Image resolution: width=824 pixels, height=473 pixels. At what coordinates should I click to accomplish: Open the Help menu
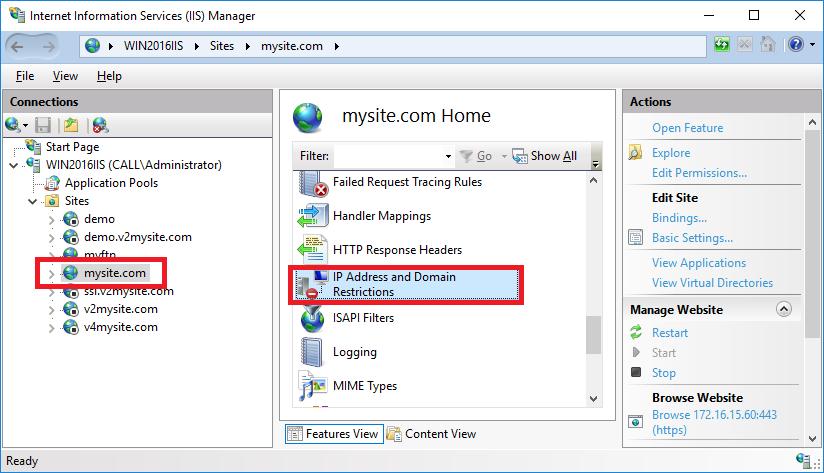point(109,76)
